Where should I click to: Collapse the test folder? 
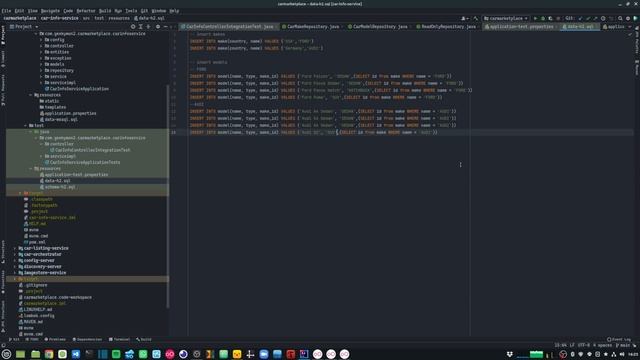pos(26,126)
